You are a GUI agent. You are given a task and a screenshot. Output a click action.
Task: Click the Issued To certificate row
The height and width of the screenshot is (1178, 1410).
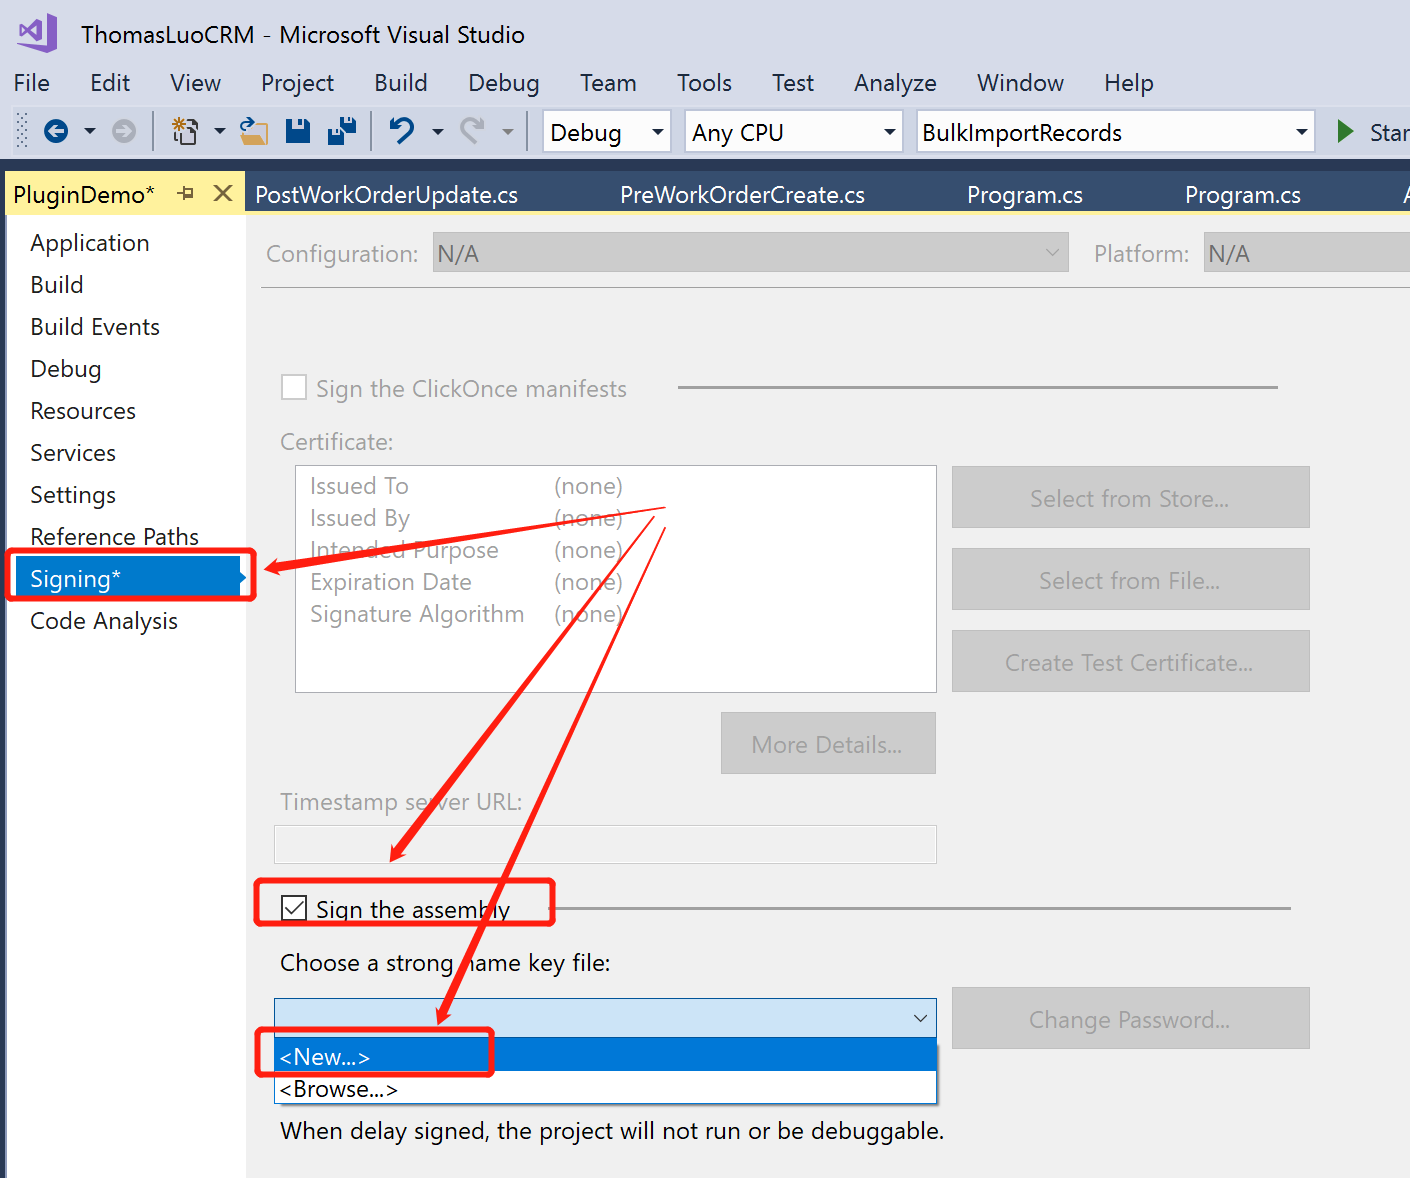[466, 486]
